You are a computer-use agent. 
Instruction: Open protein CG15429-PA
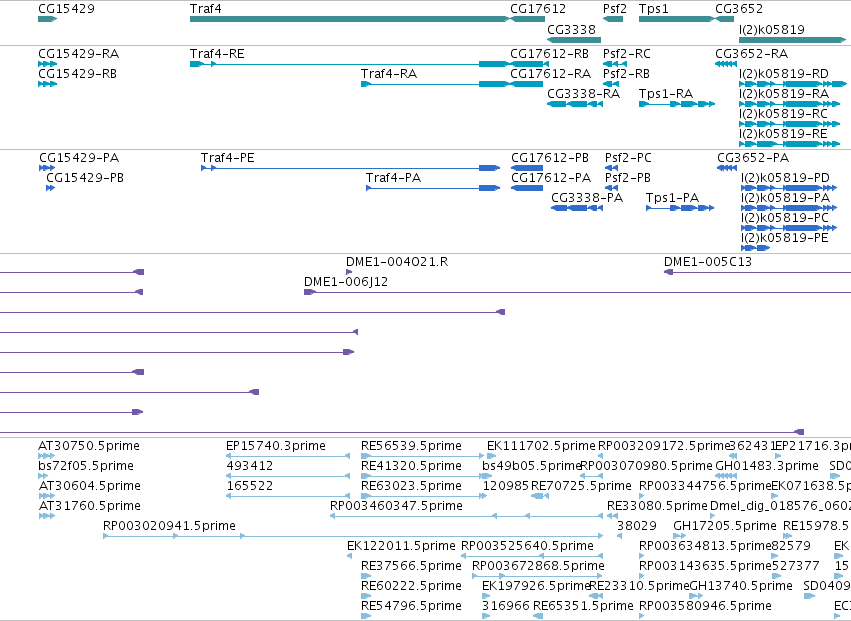47,168
